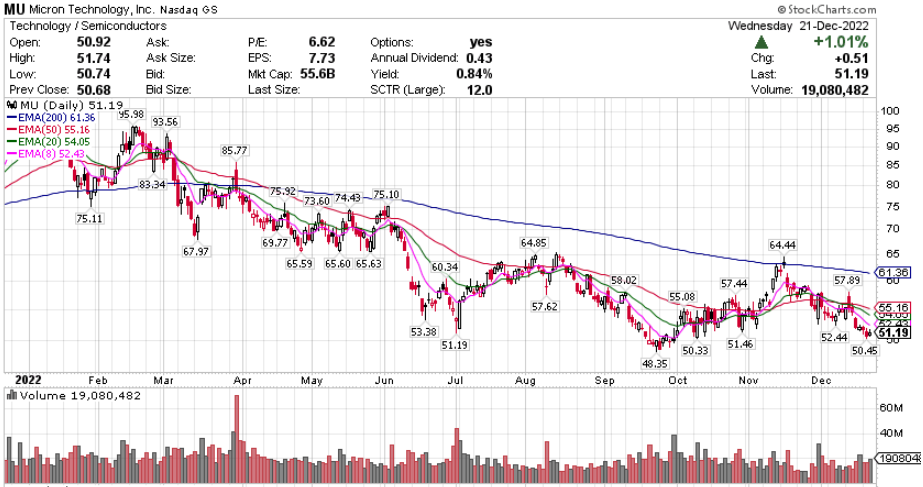Screen dimensions: 923x487
Task: Select Technology / Semiconductors sector text
Action: [88, 26]
